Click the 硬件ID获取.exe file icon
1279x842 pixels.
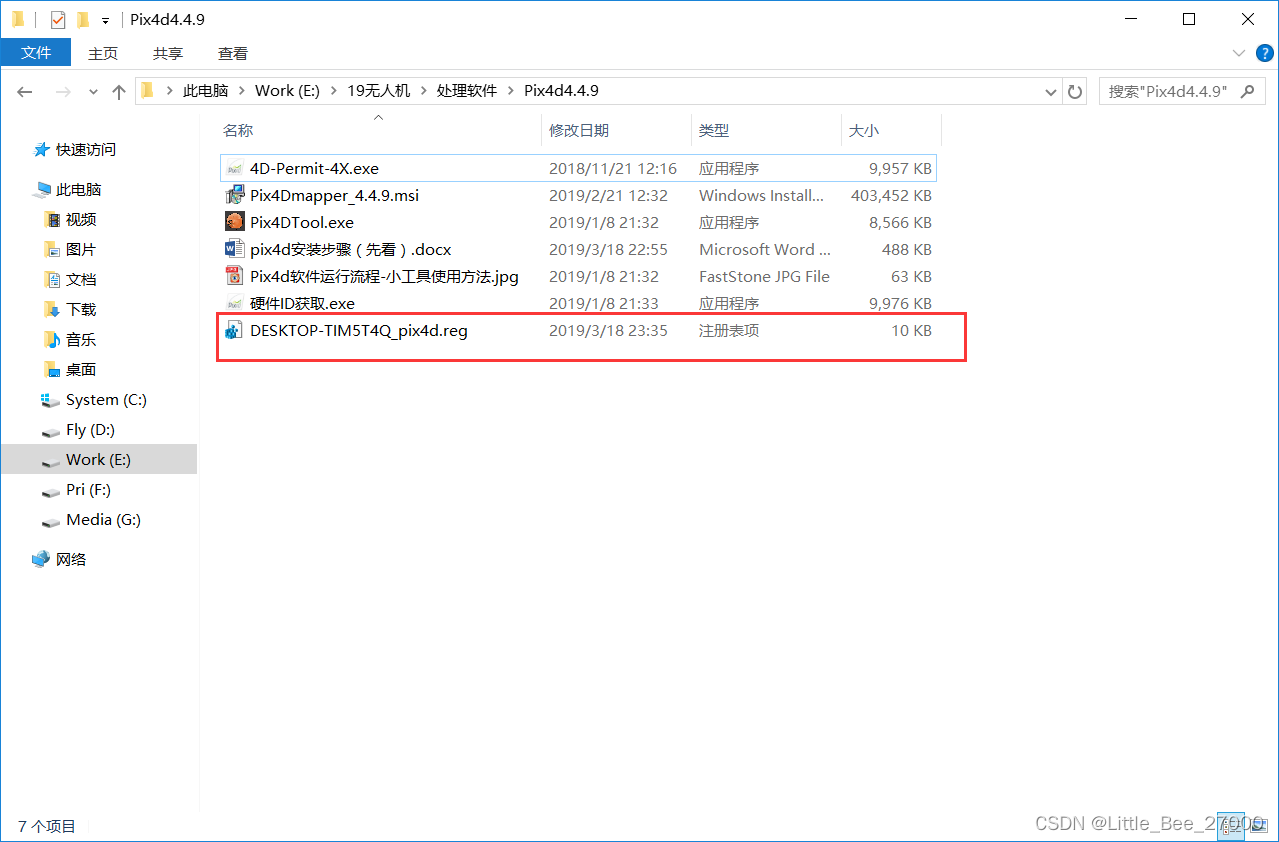point(234,303)
